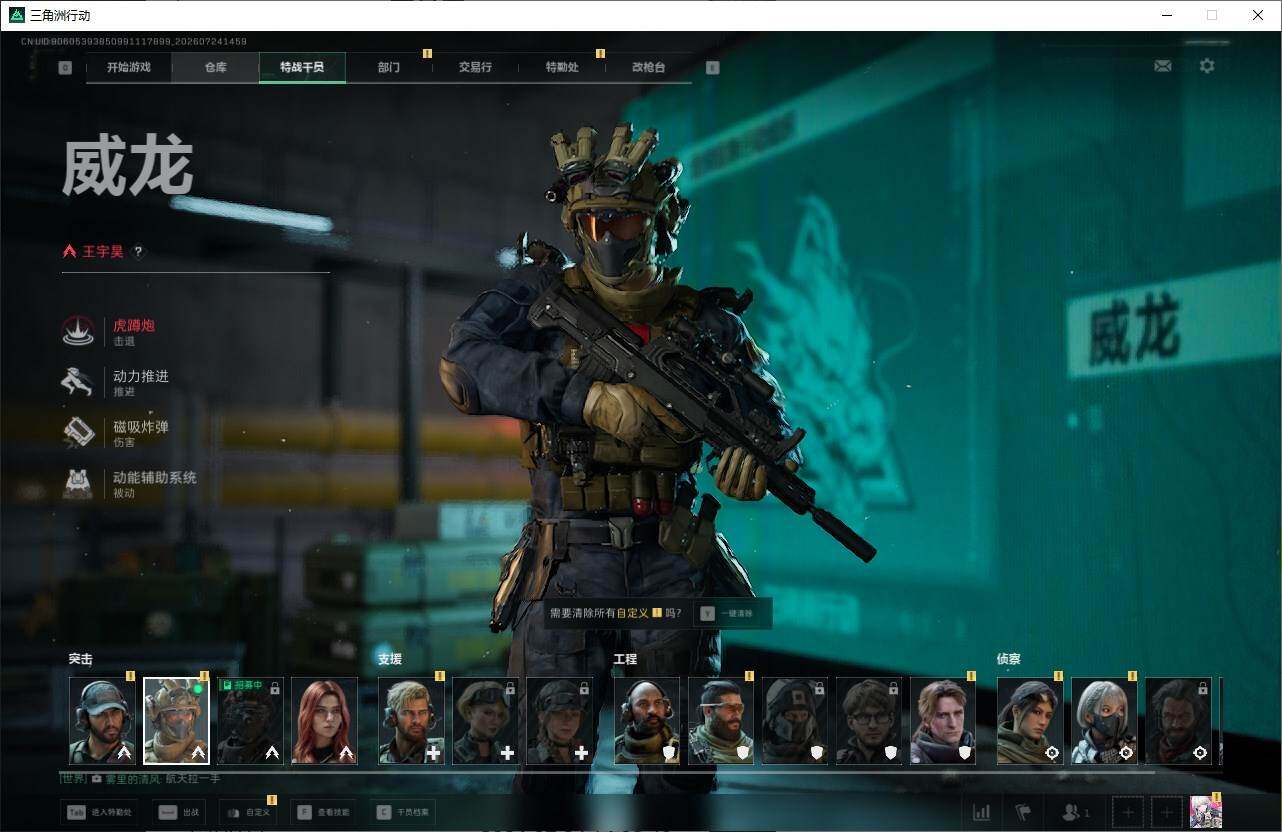Select the 动能辅助系统 passive skill icon
1282x832 pixels.
78,483
